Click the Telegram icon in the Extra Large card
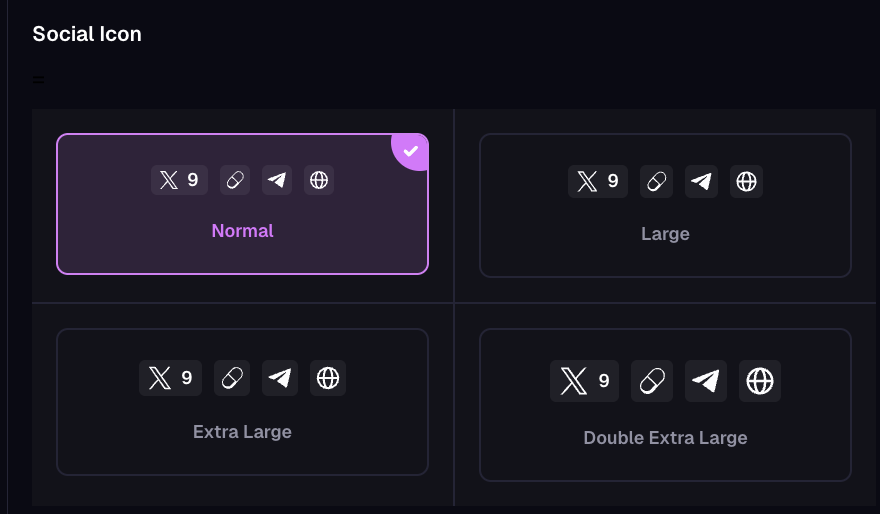This screenshot has height=514, width=880. (x=280, y=378)
